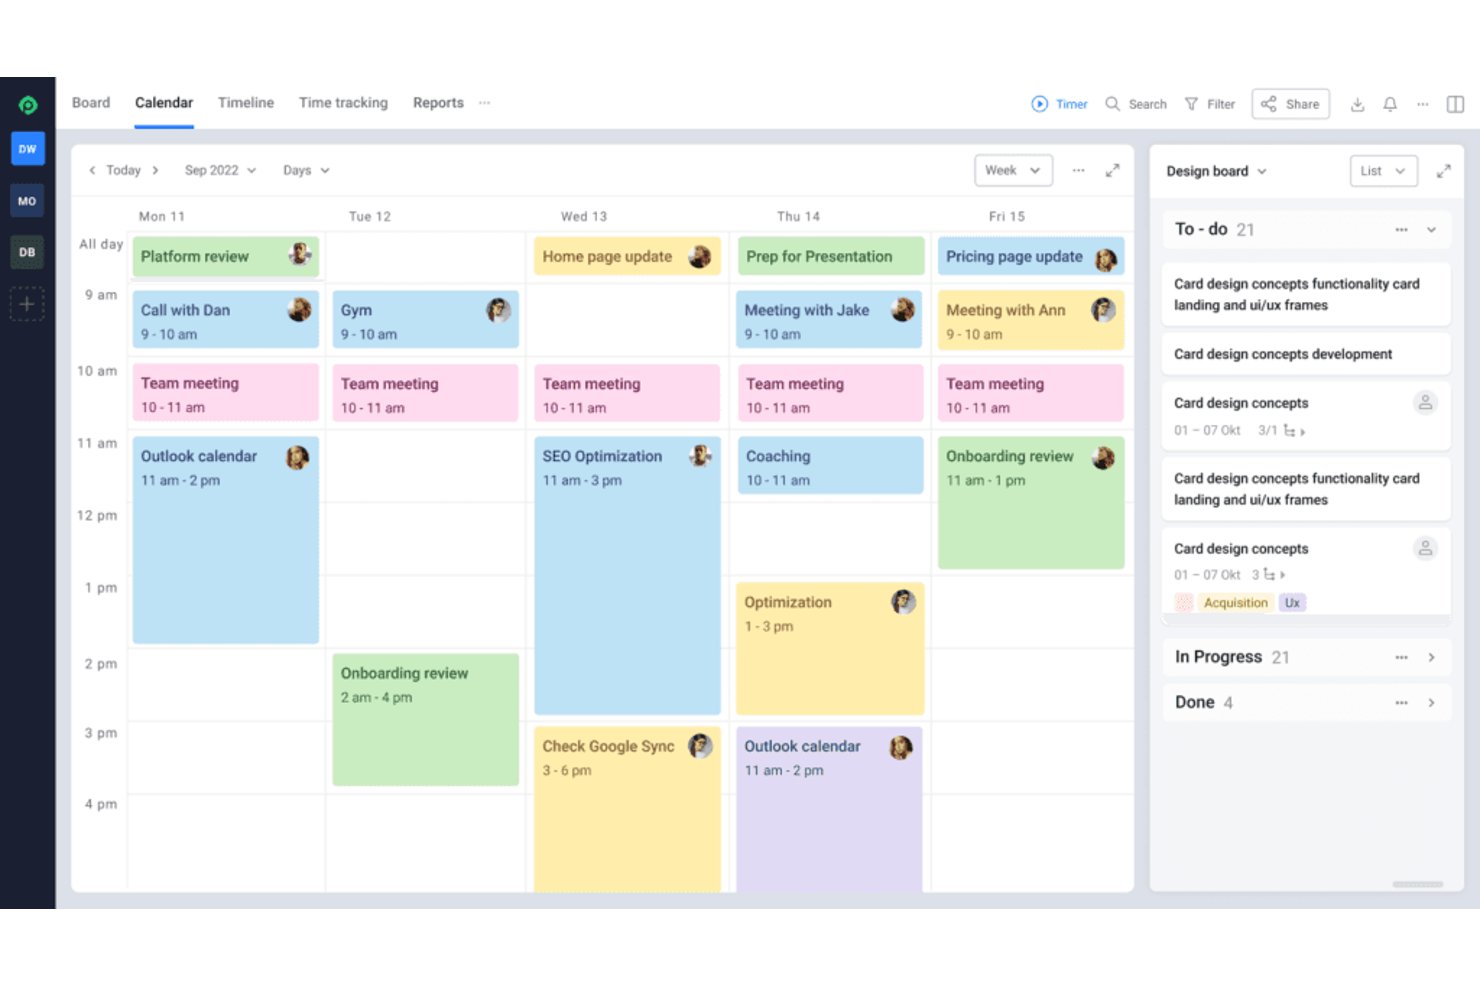Open the Check Google Sync event

pos(627,808)
